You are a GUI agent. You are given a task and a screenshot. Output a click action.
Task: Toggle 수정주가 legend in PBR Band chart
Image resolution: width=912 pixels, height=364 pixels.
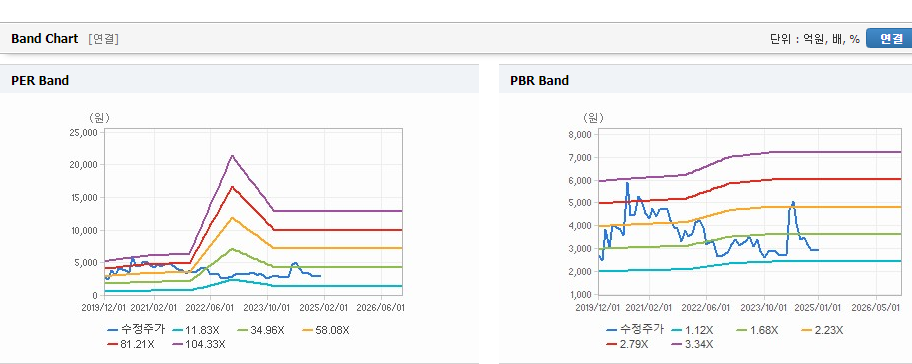tap(635, 330)
